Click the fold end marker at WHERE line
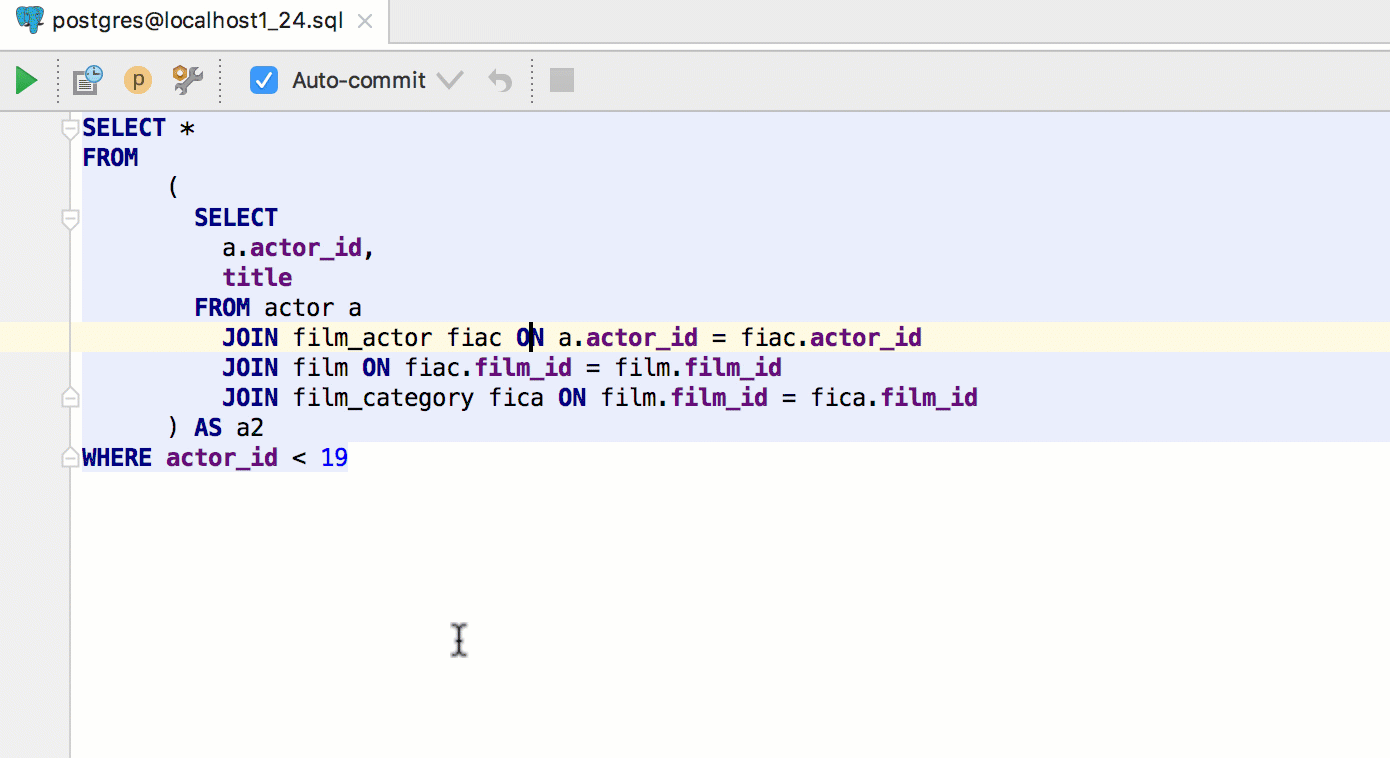This screenshot has height=758, width=1390. coord(70,458)
